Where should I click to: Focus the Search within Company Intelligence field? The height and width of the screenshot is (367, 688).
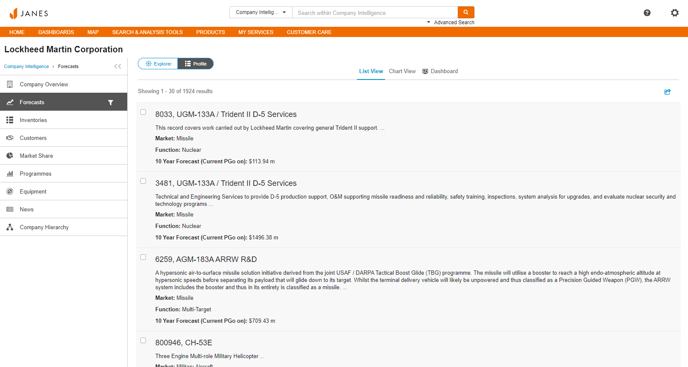pos(375,12)
